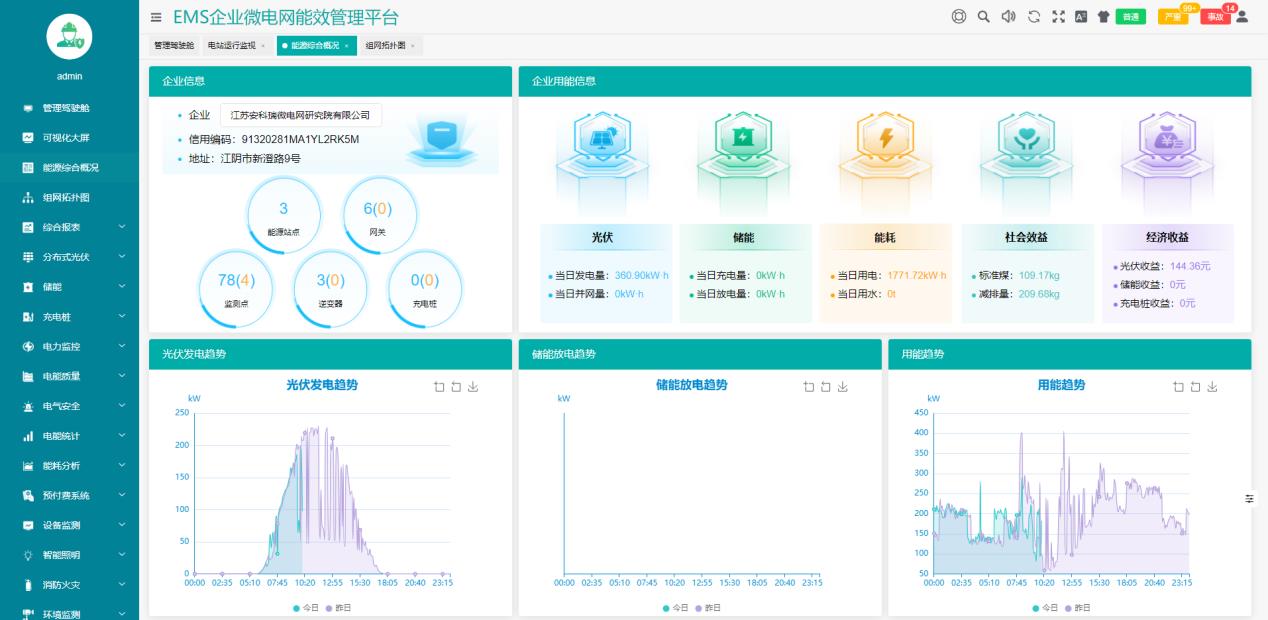
Task: Toggle the 今日 legend in 光伏发电趋势 chart
Action: (308, 608)
